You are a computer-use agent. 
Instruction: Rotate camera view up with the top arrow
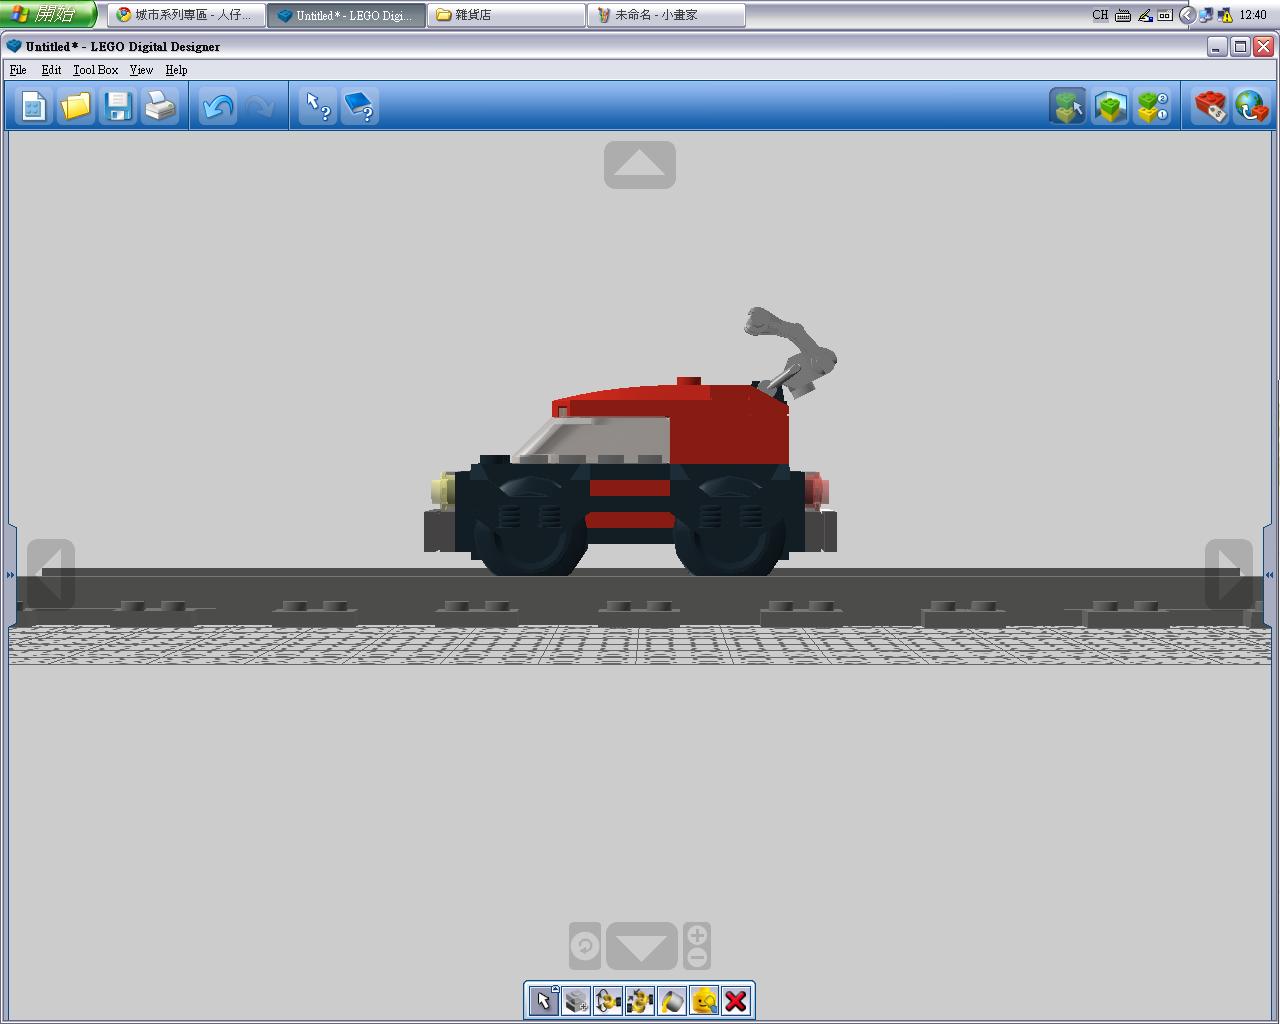tap(640, 165)
